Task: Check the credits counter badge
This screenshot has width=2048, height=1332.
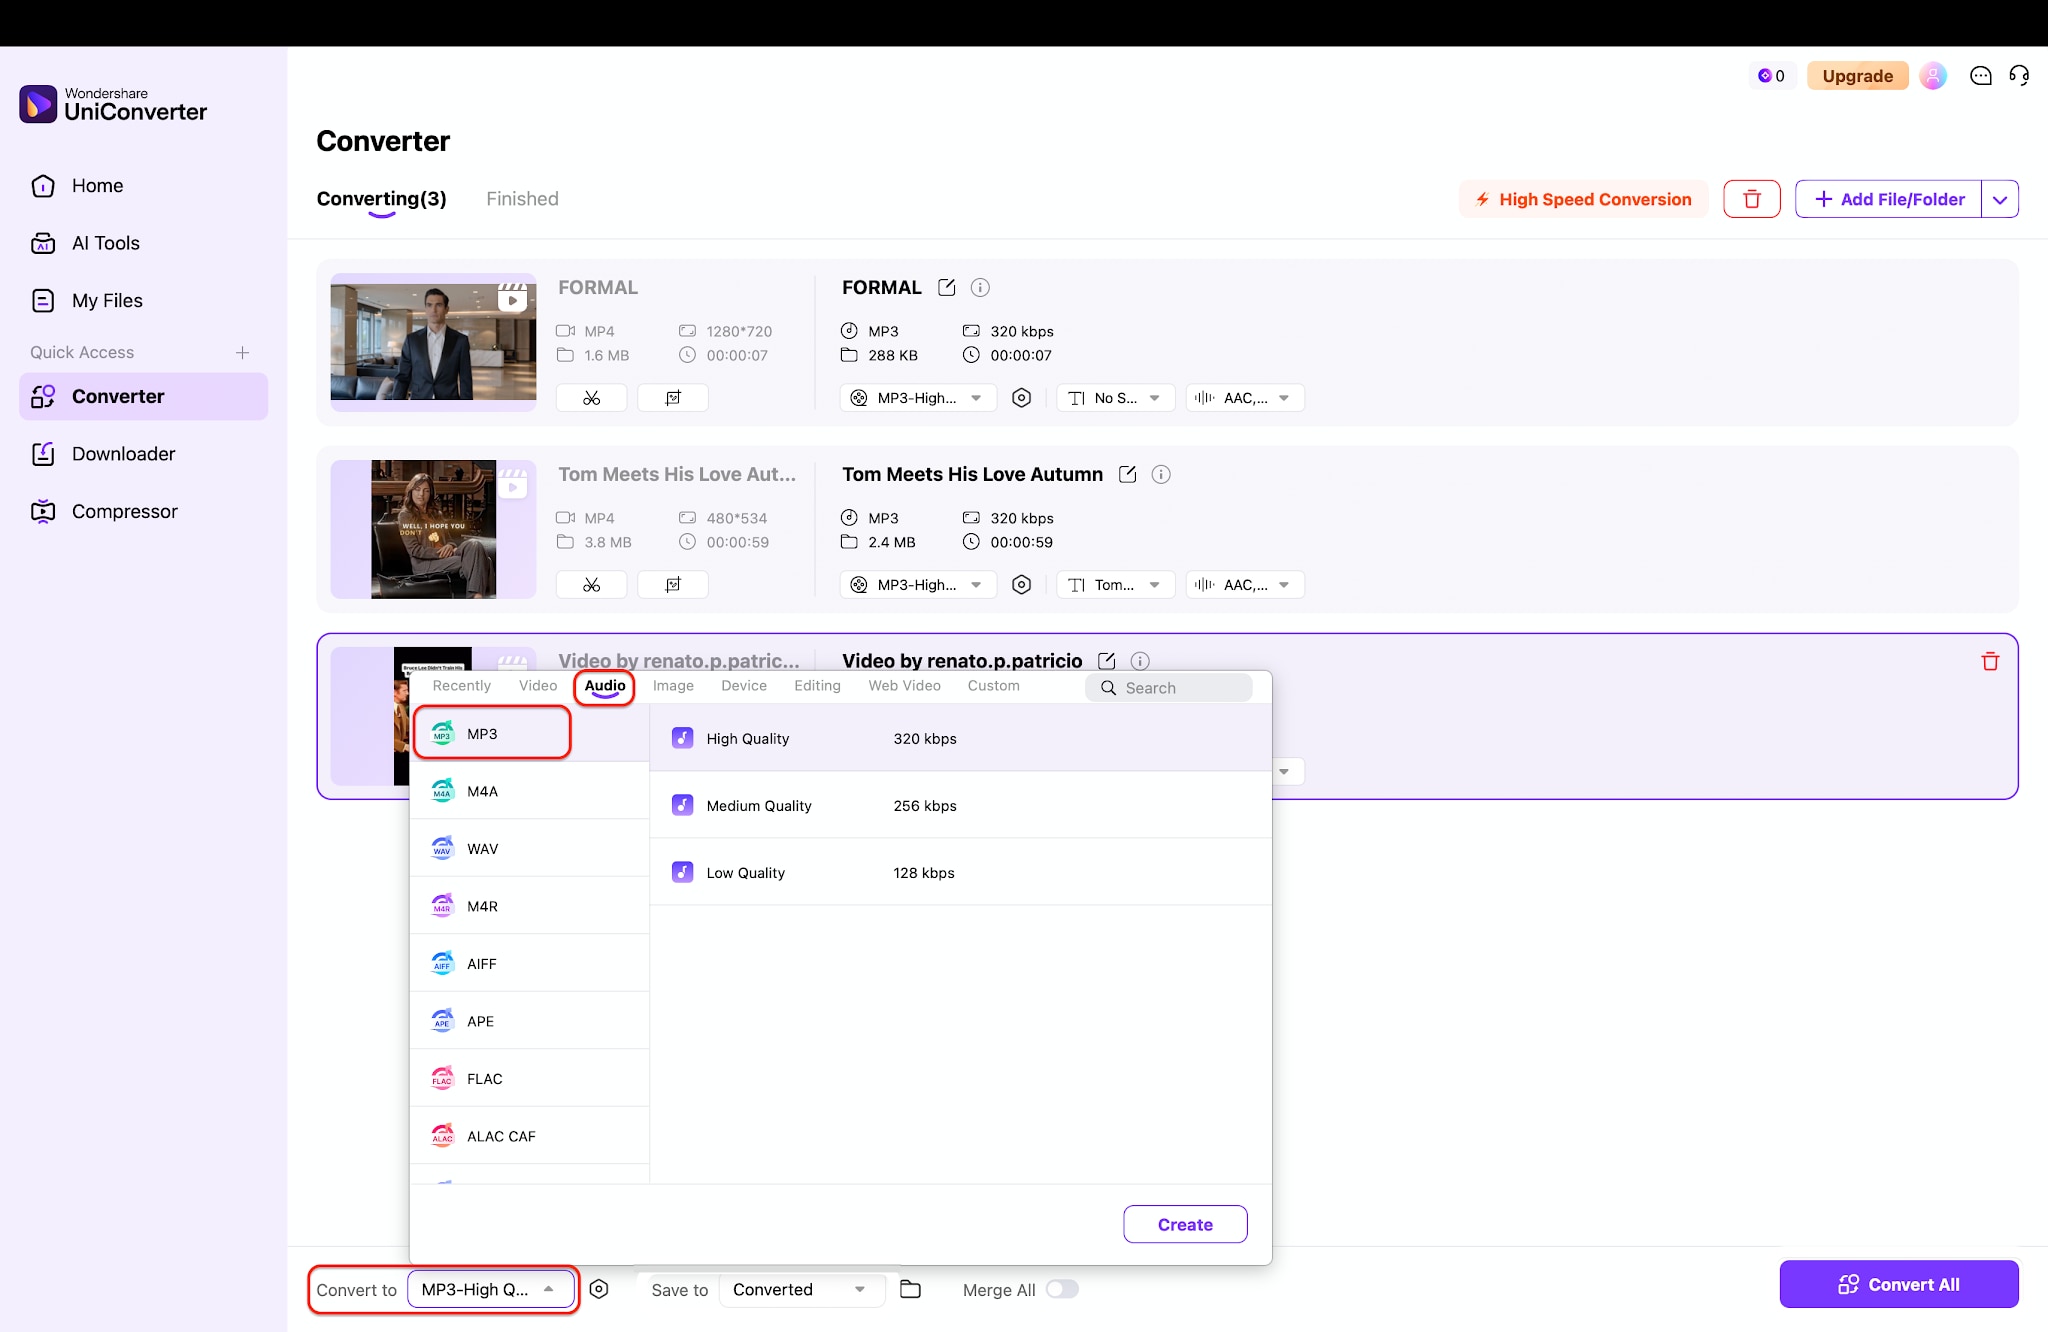Action: tap(1772, 76)
